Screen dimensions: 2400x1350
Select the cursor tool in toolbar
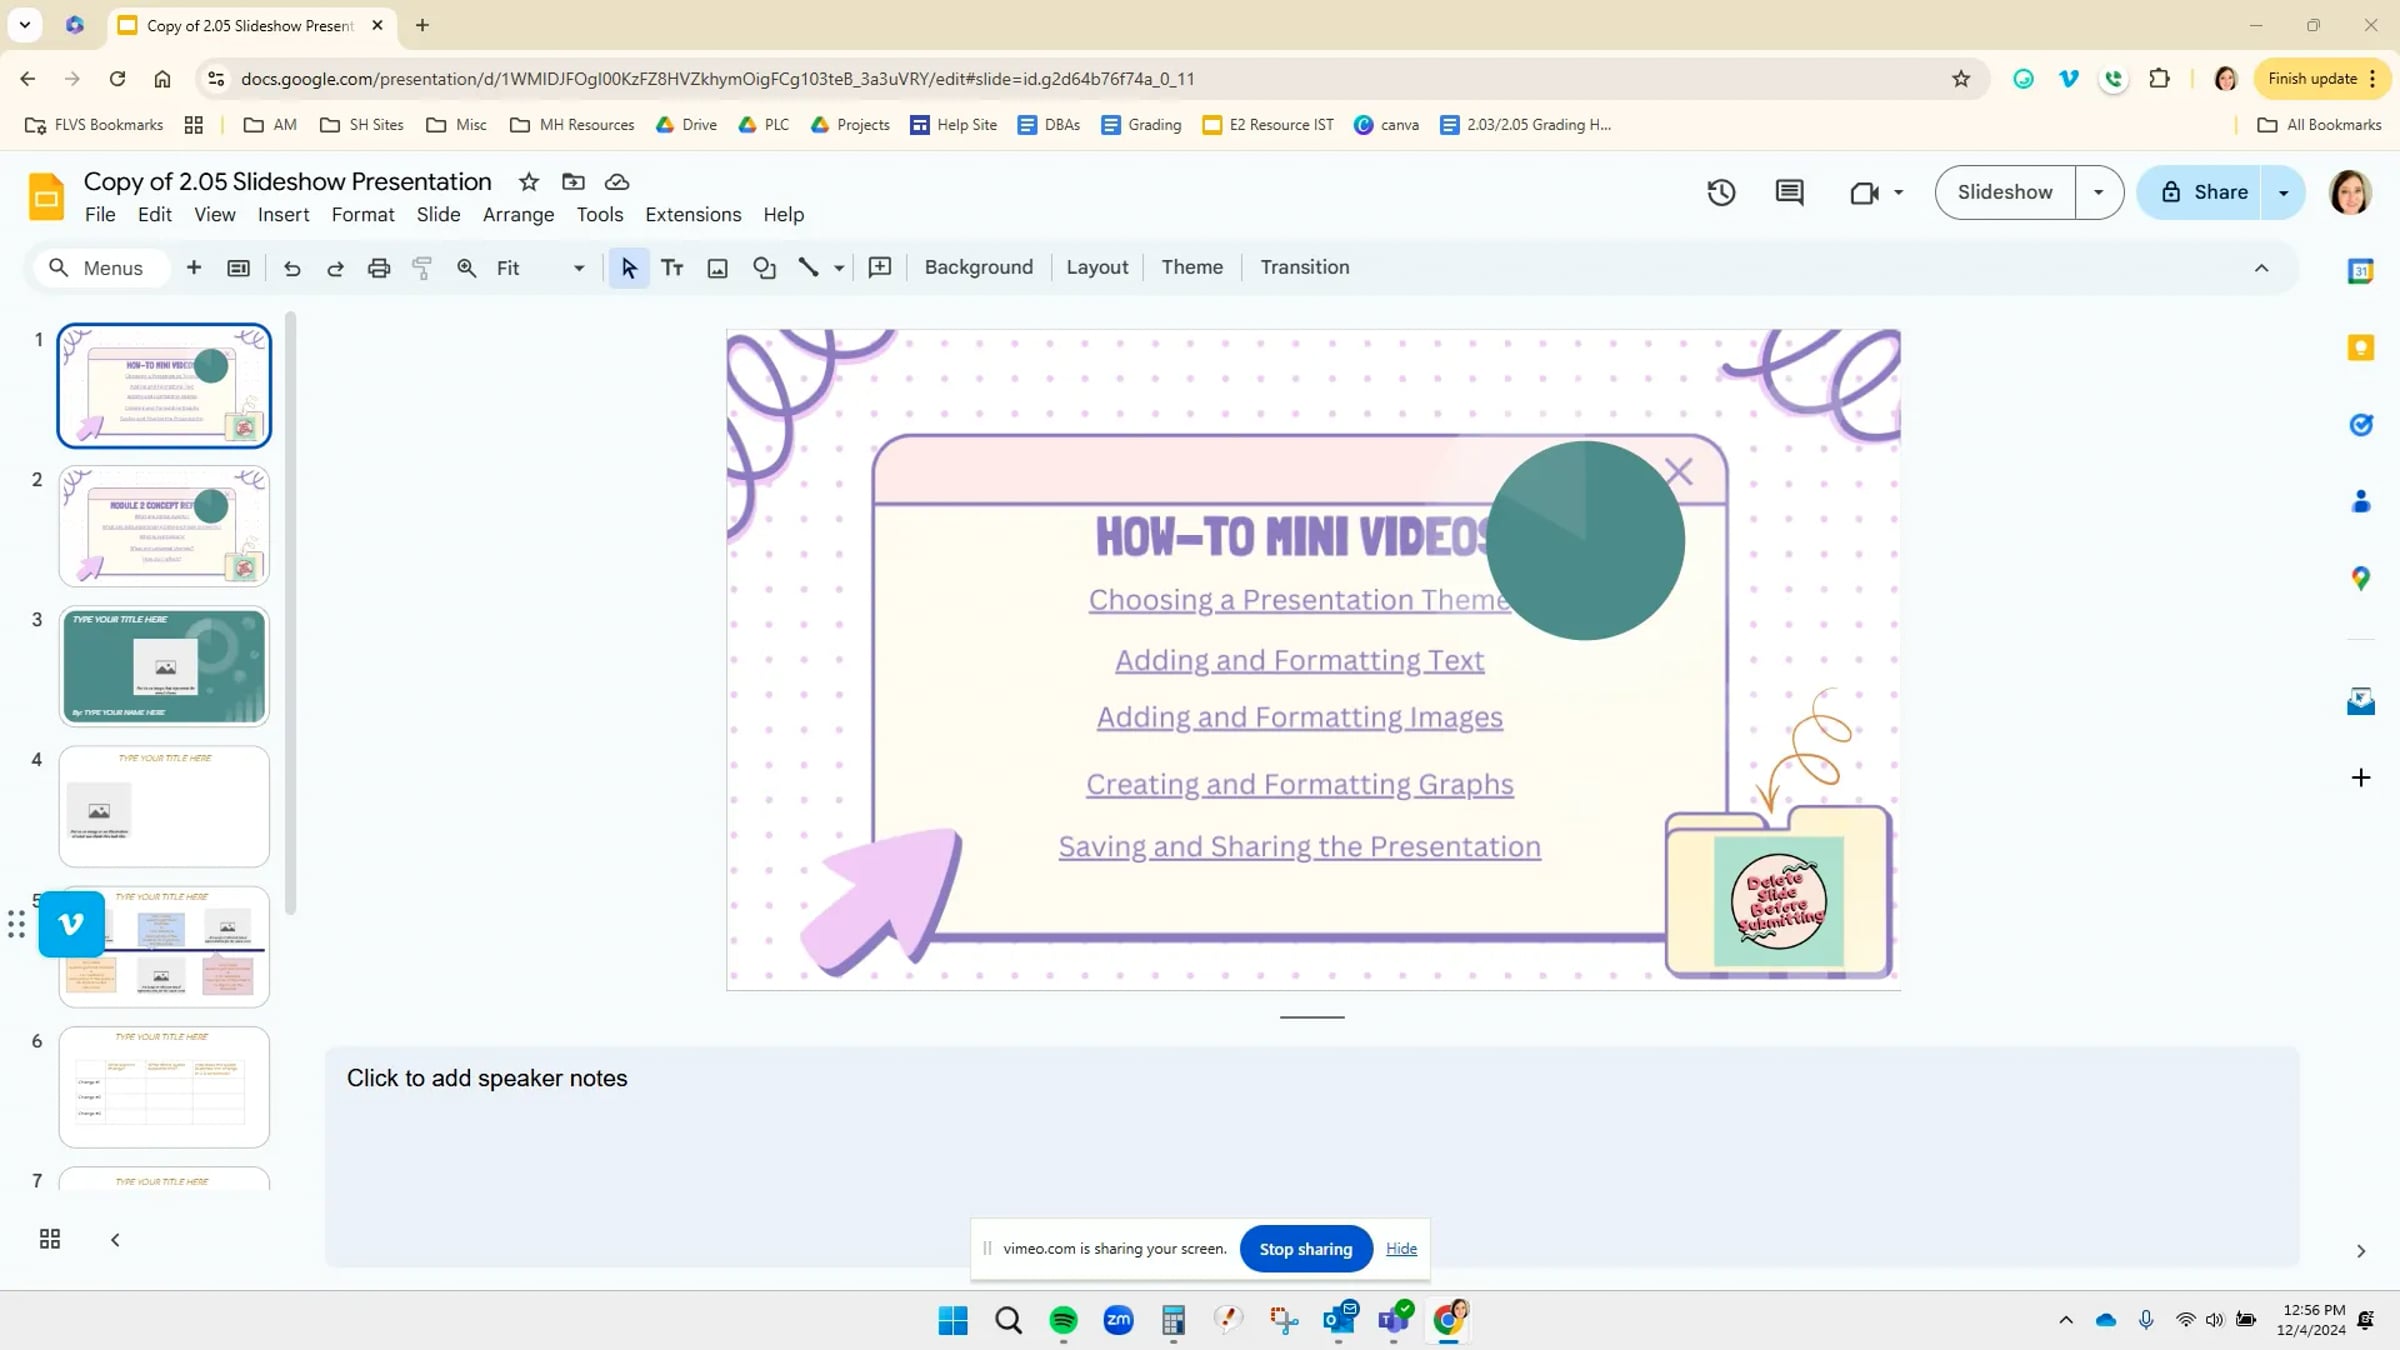tap(628, 267)
